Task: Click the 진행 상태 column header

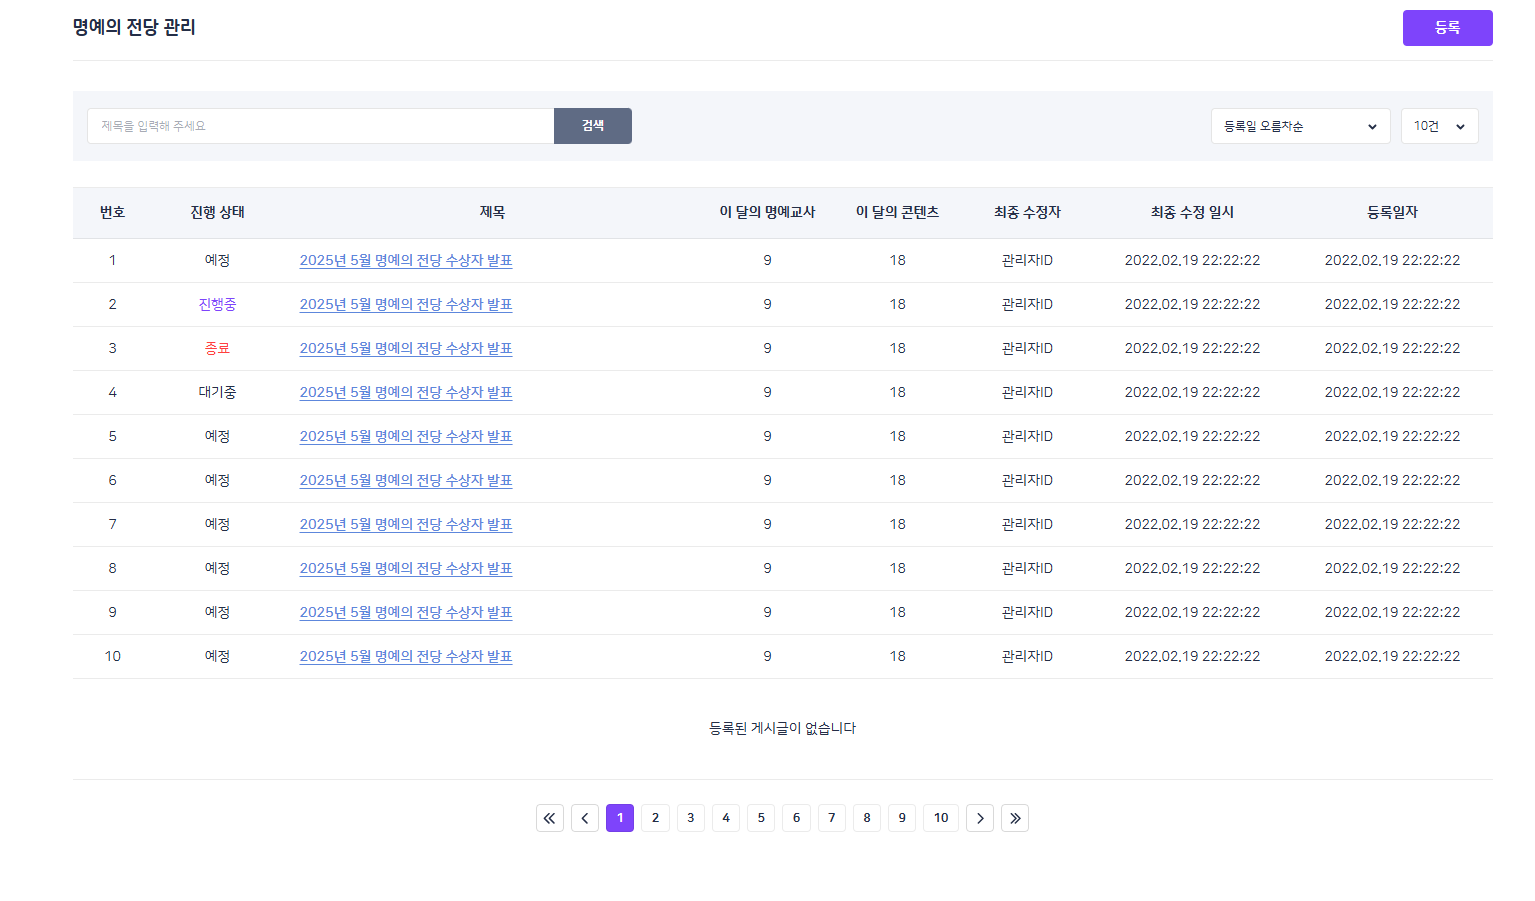Action: tap(217, 212)
